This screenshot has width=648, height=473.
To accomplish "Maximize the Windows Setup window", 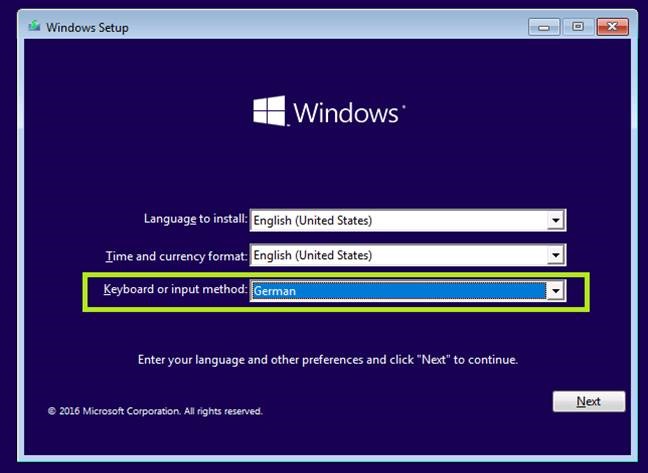I will point(577,26).
